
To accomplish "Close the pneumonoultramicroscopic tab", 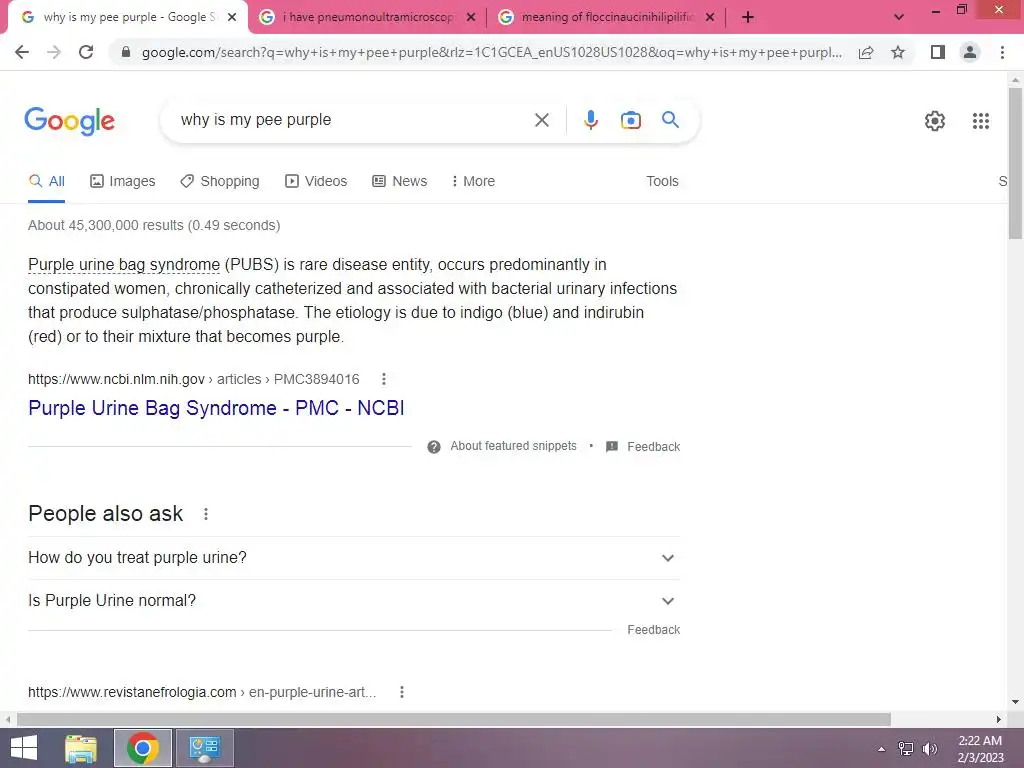I will pos(471,18).
